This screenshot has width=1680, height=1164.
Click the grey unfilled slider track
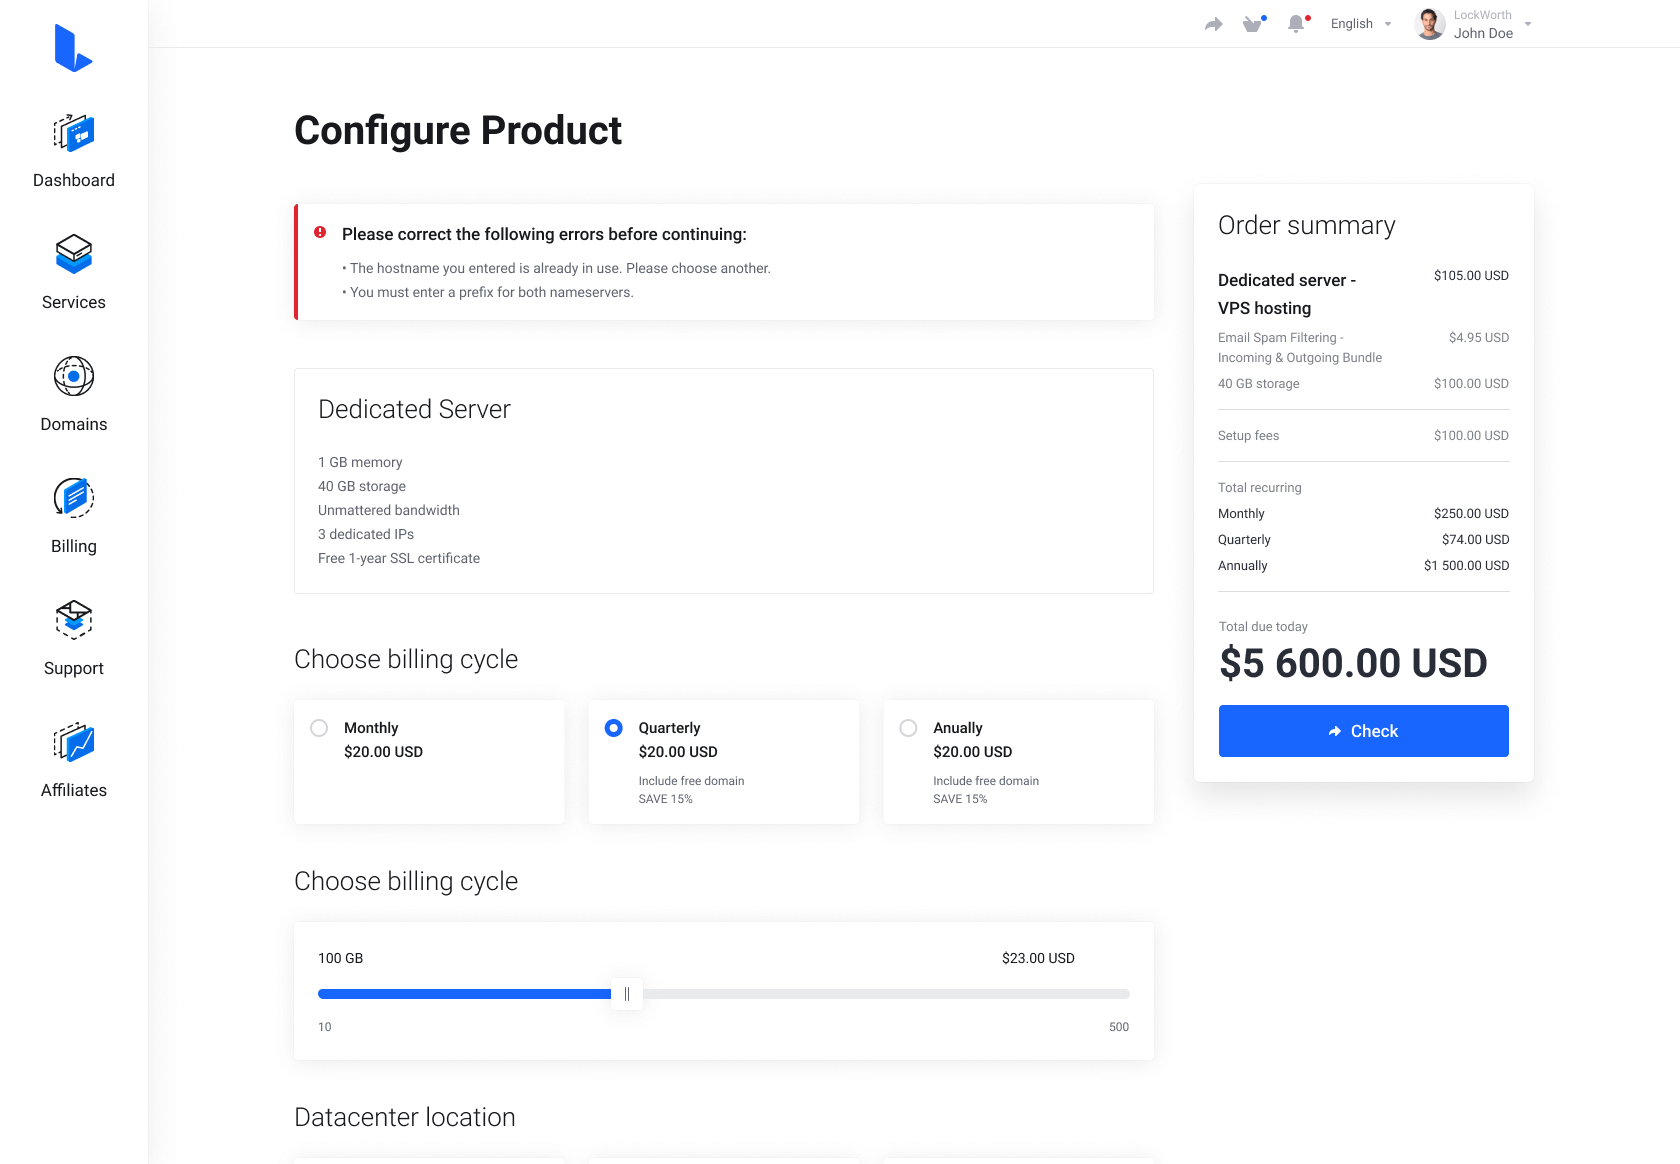click(x=886, y=994)
